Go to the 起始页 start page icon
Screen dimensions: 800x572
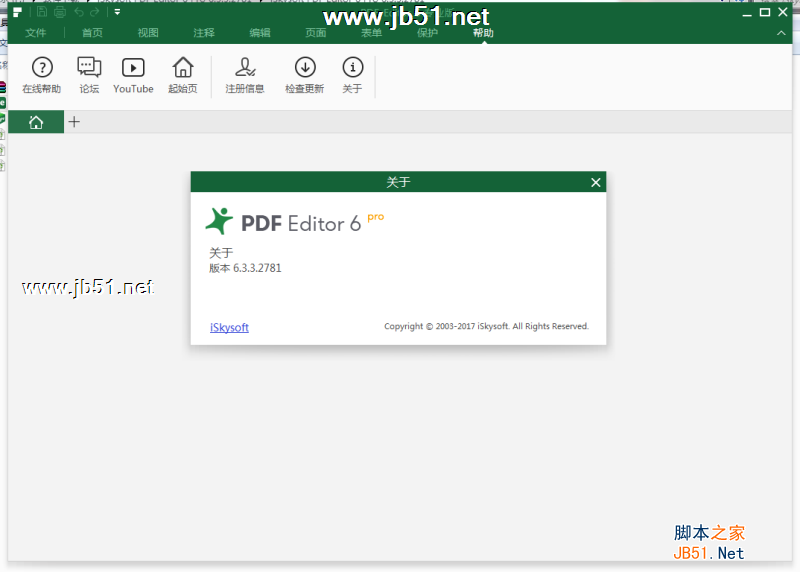pyautogui.click(x=183, y=75)
